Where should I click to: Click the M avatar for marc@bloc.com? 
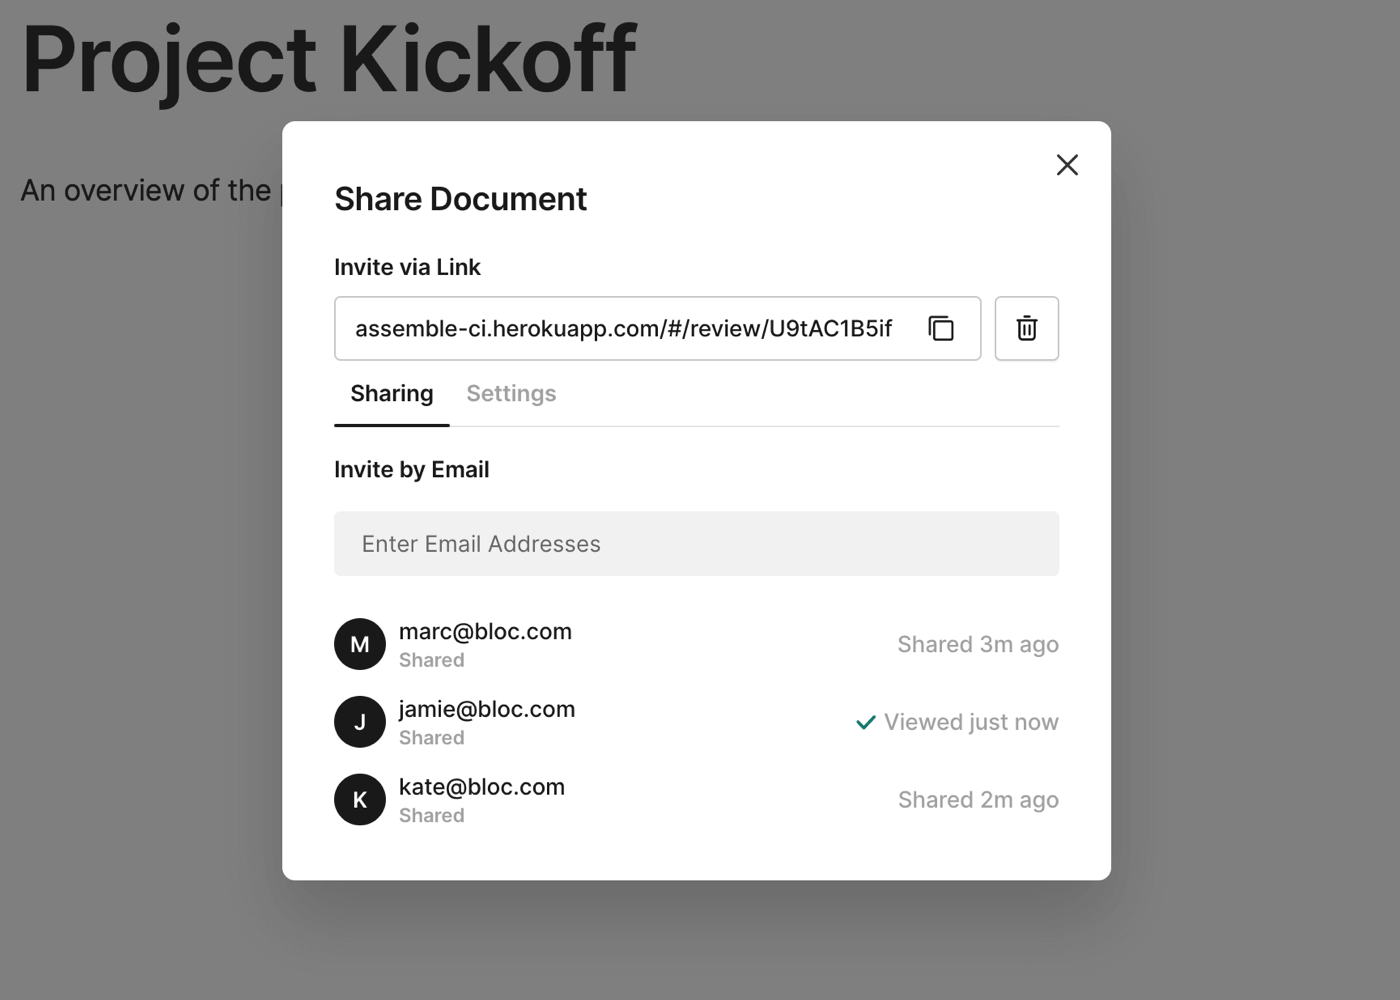click(360, 644)
